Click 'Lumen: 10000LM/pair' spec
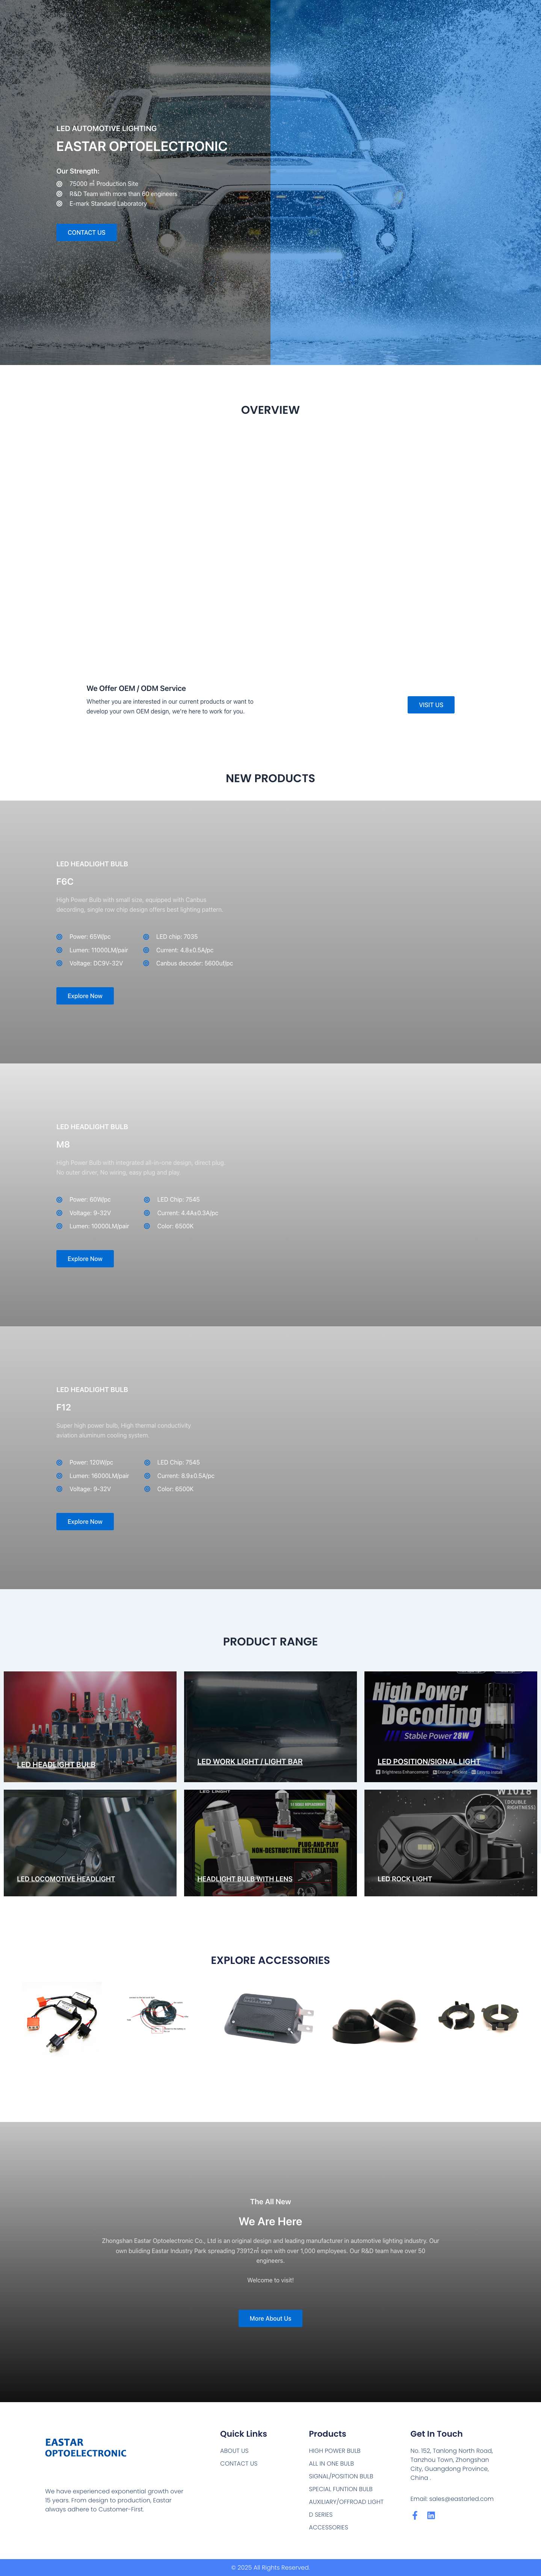The width and height of the screenshot is (541, 2576). tap(99, 1226)
